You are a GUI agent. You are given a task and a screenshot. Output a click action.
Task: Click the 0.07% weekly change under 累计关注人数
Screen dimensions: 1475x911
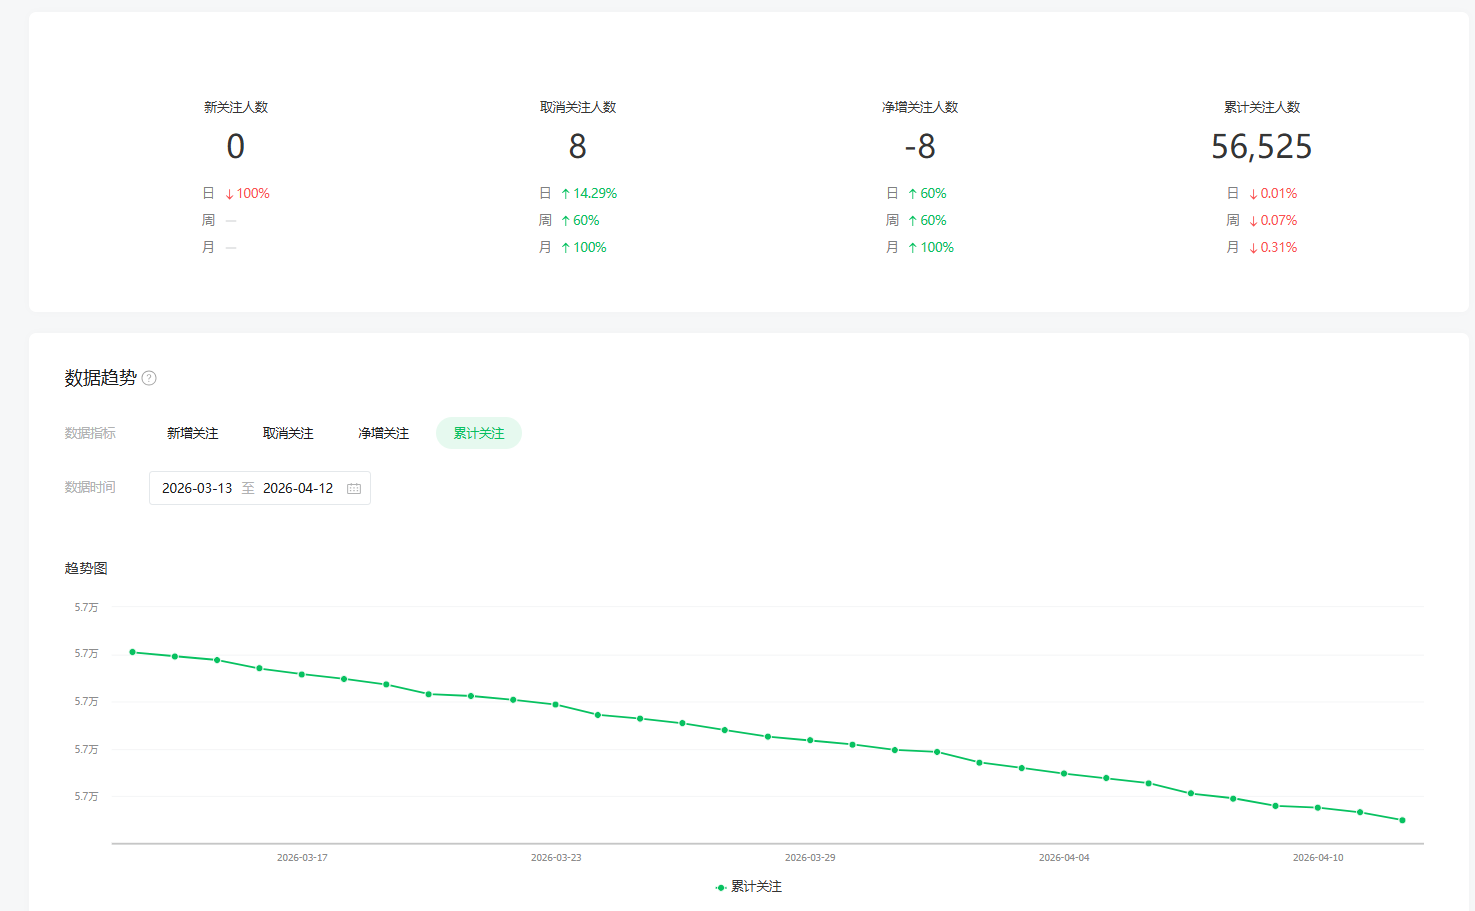point(1273,220)
